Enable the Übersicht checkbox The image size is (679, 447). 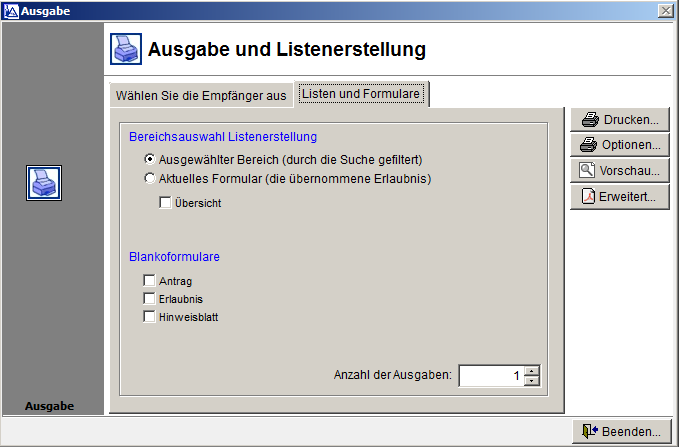coord(166,203)
